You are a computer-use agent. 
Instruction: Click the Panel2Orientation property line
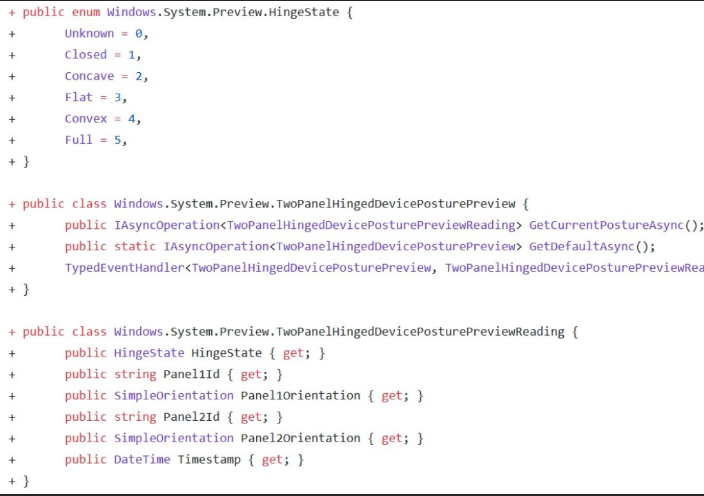pyautogui.click(x=244, y=439)
